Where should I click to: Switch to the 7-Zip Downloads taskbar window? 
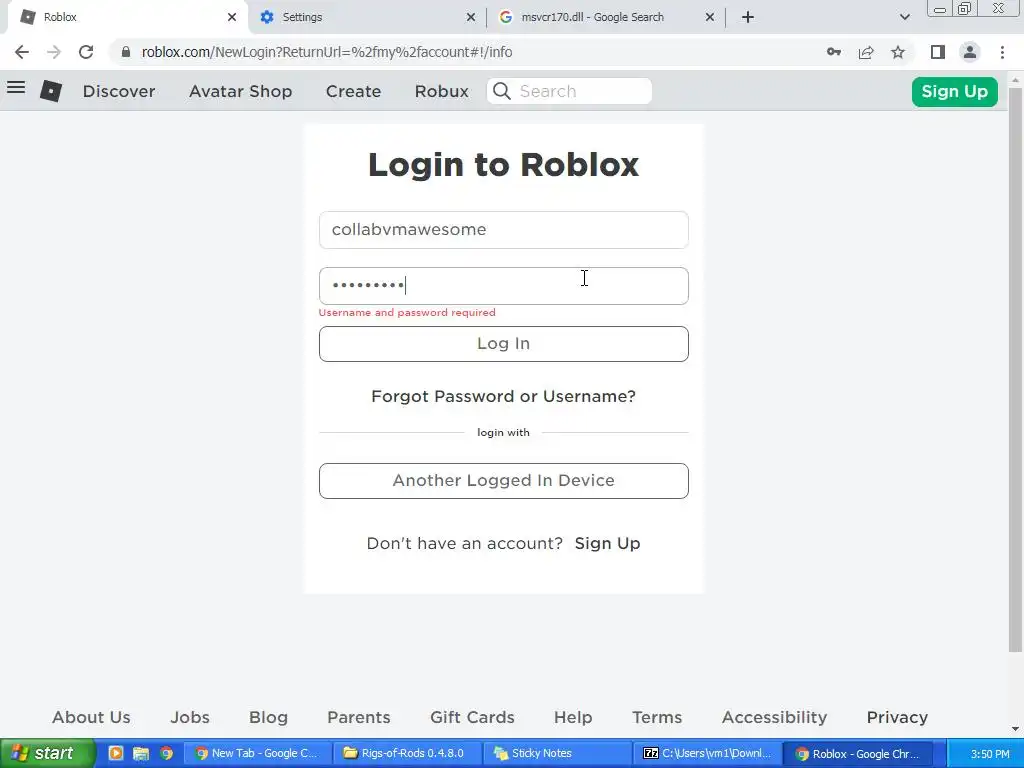pyautogui.click(x=707, y=754)
